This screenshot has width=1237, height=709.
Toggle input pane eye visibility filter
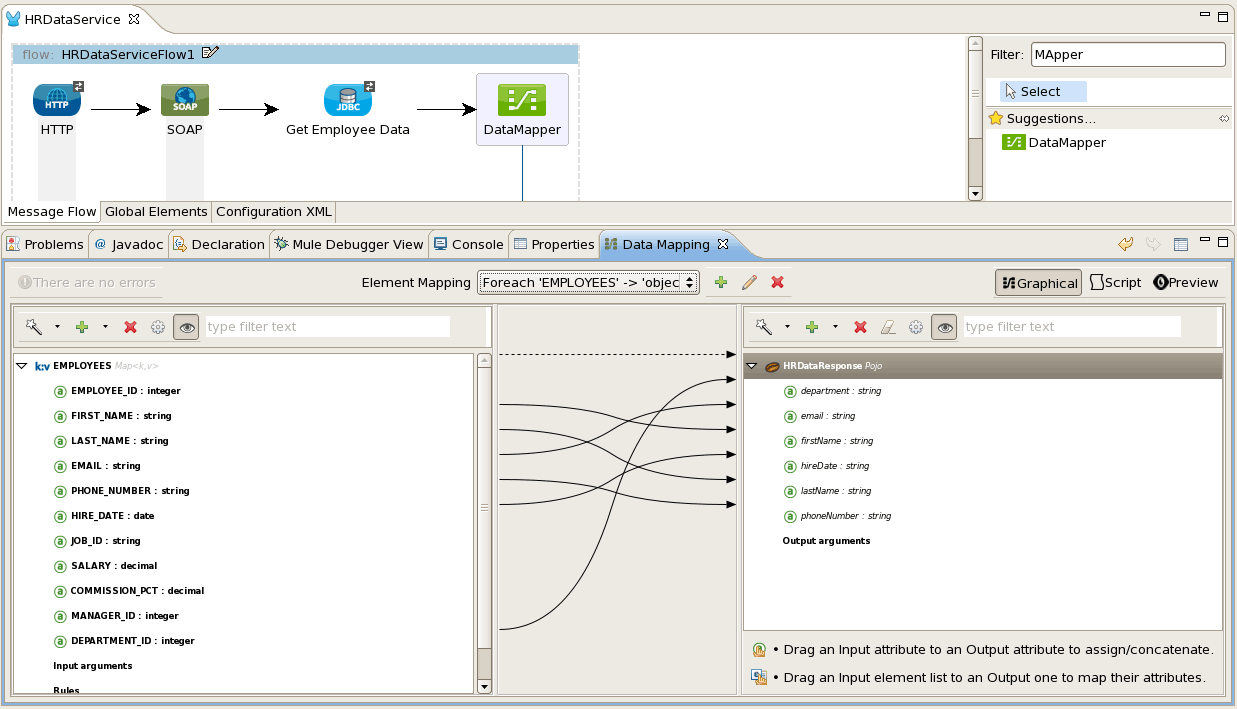pyautogui.click(x=186, y=327)
